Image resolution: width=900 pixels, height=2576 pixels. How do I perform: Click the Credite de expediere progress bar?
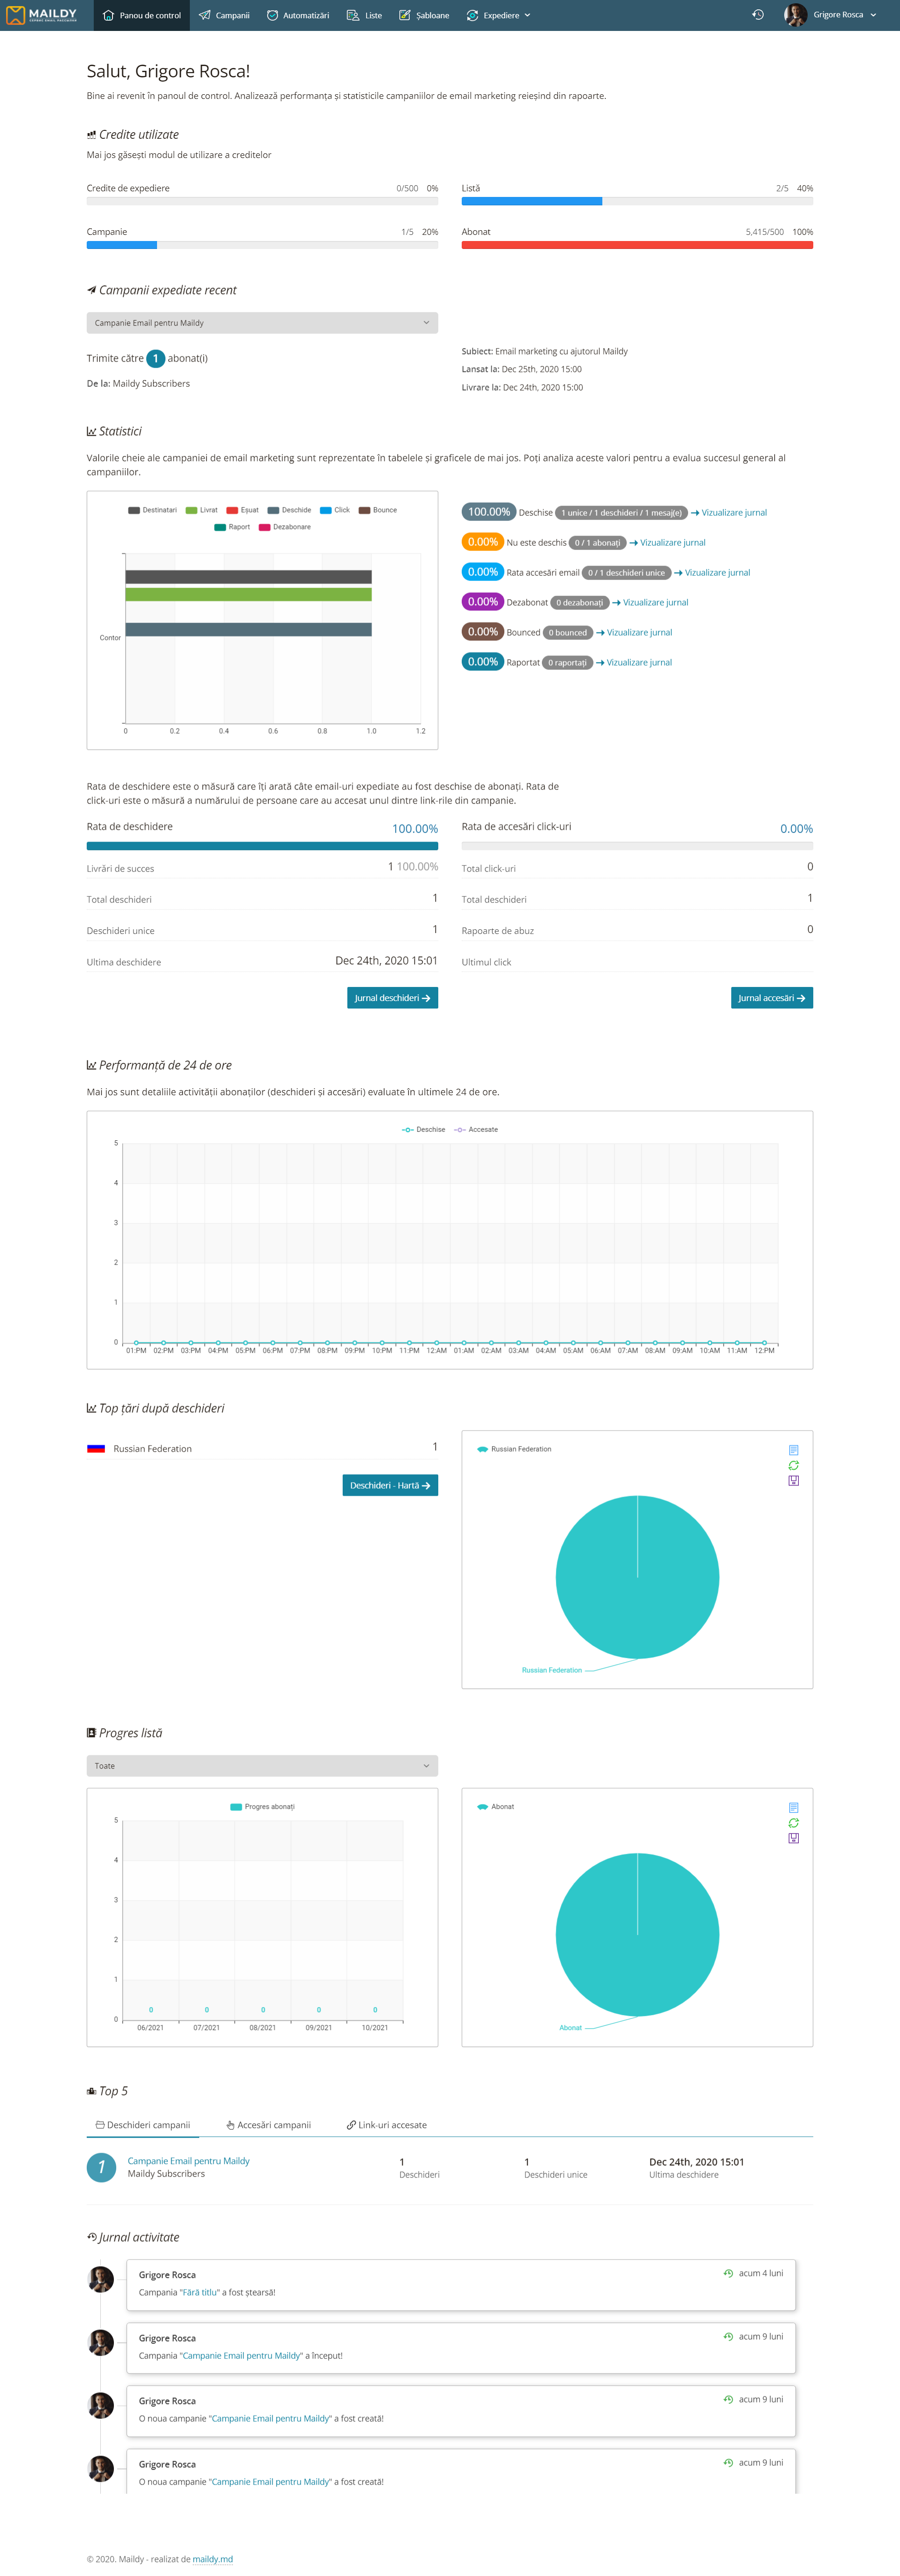(262, 201)
